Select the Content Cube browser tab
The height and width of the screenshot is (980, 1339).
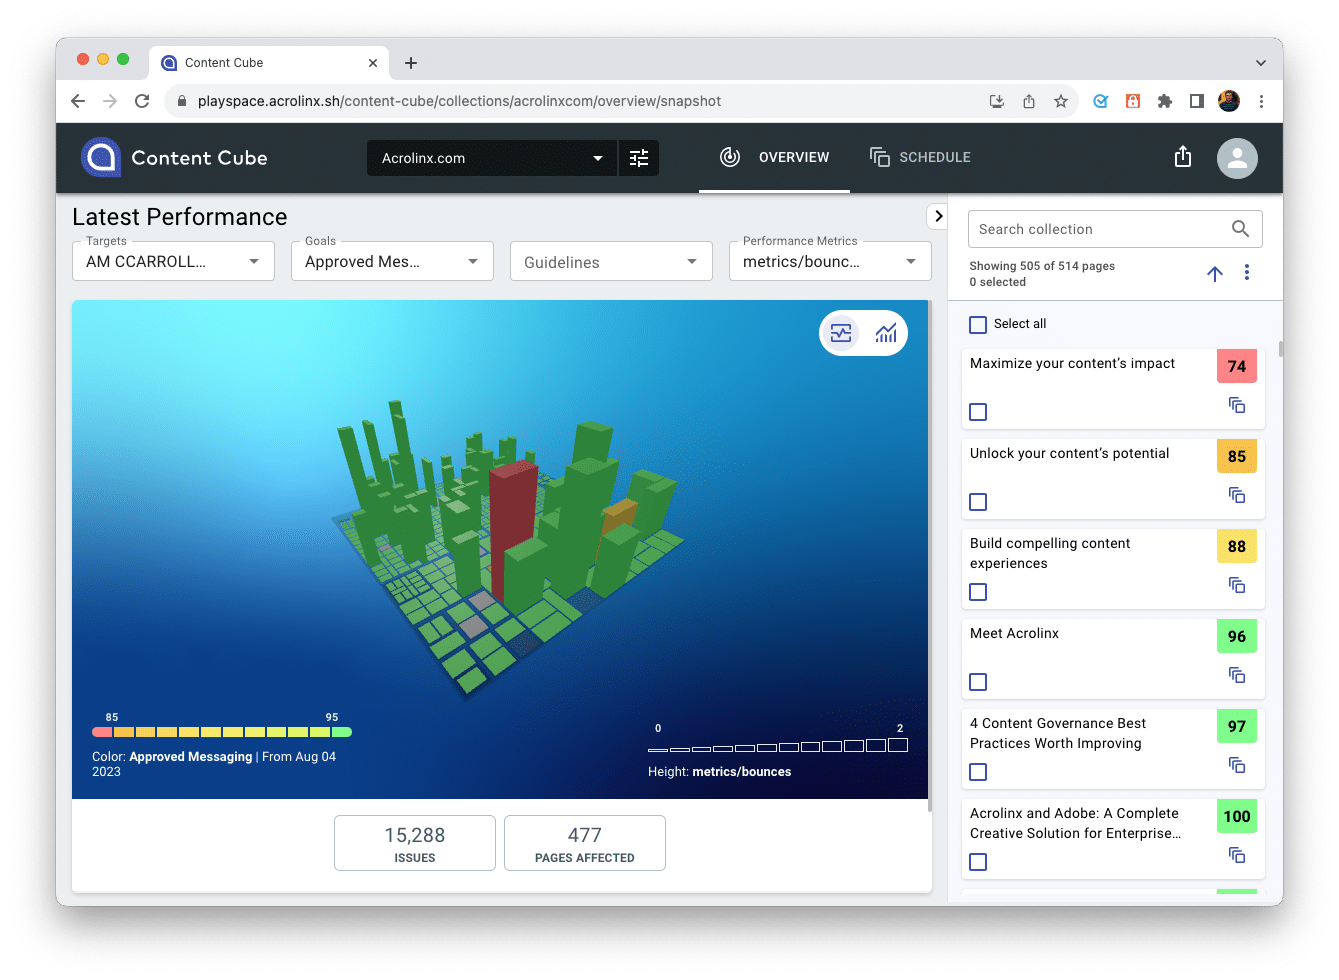[270, 62]
